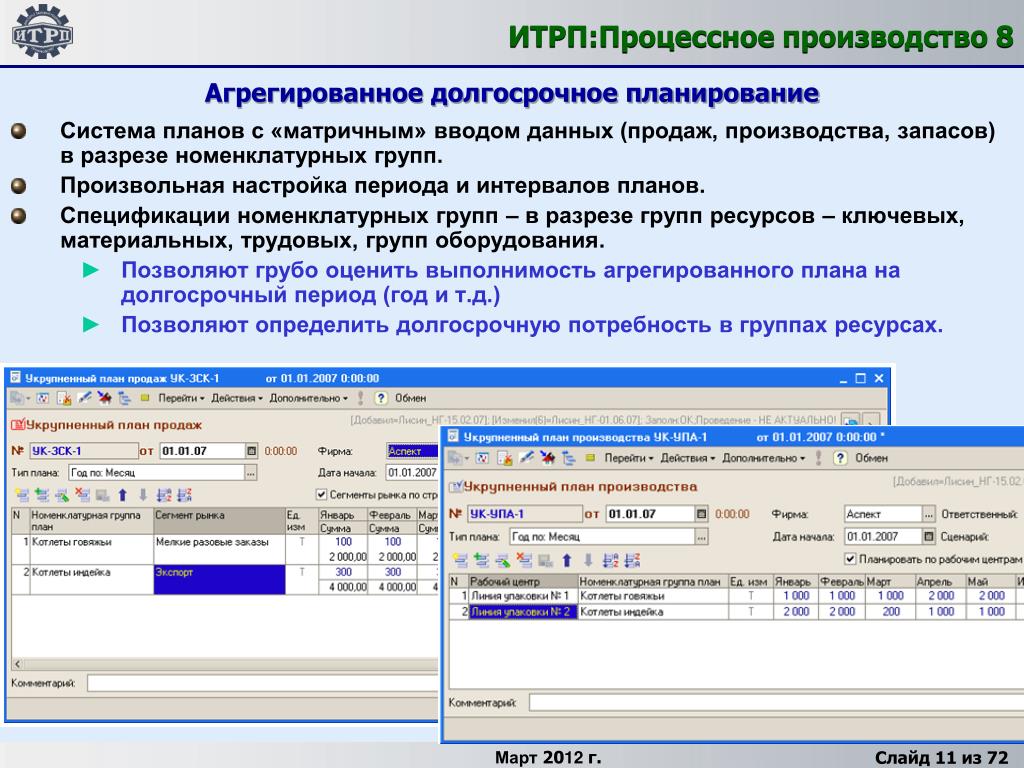This screenshot has height=768, width=1024.
Task: Click the number field УК-УПА-1
Action: (526, 514)
